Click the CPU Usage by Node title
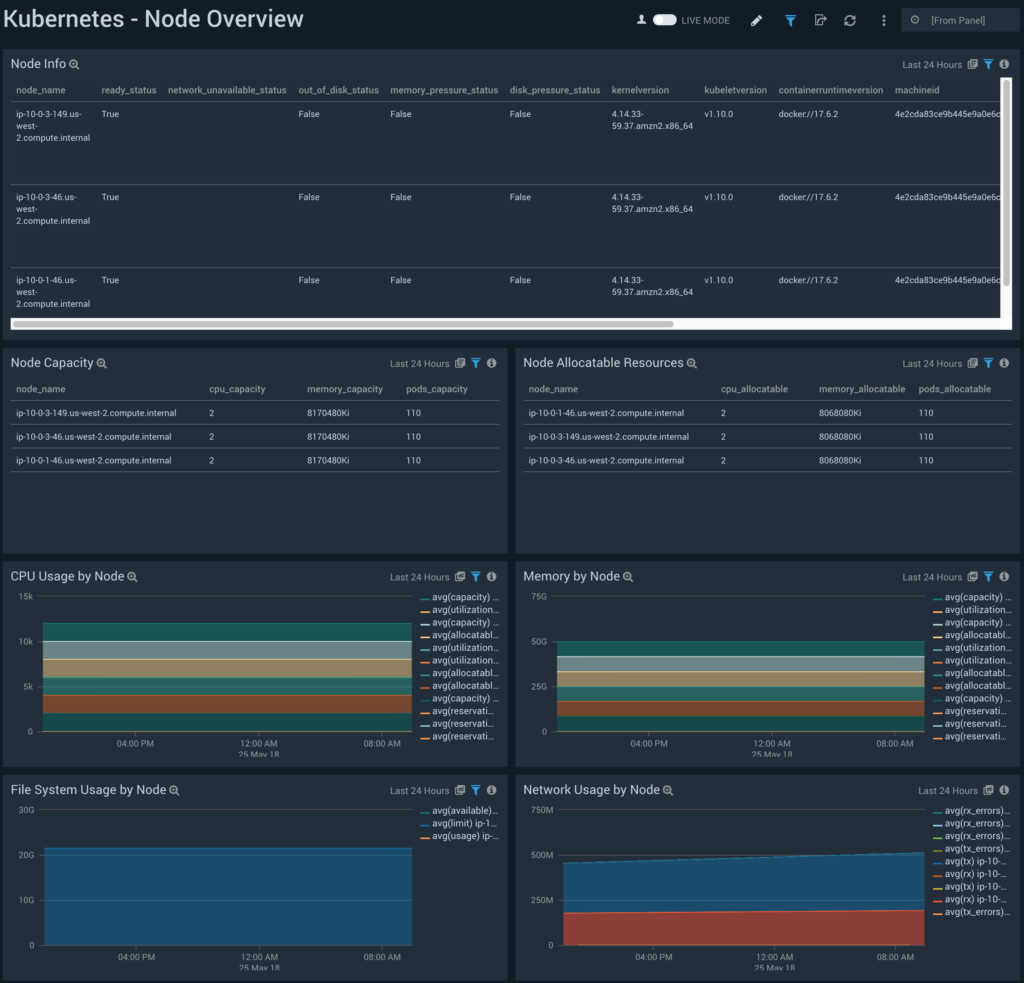The height and width of the screenshot is (983, 1024). 67,577
